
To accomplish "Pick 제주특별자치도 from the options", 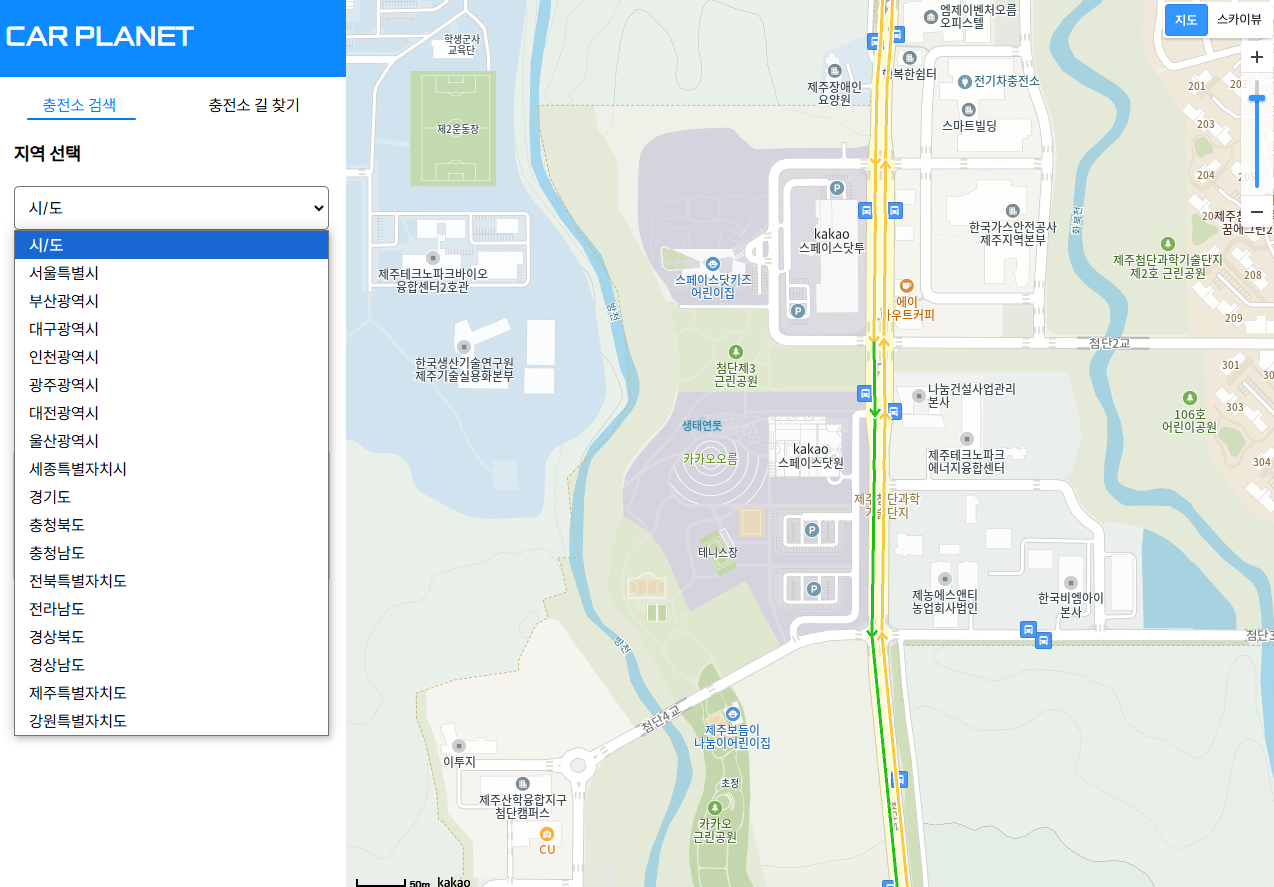I will (x=171, y=693).
